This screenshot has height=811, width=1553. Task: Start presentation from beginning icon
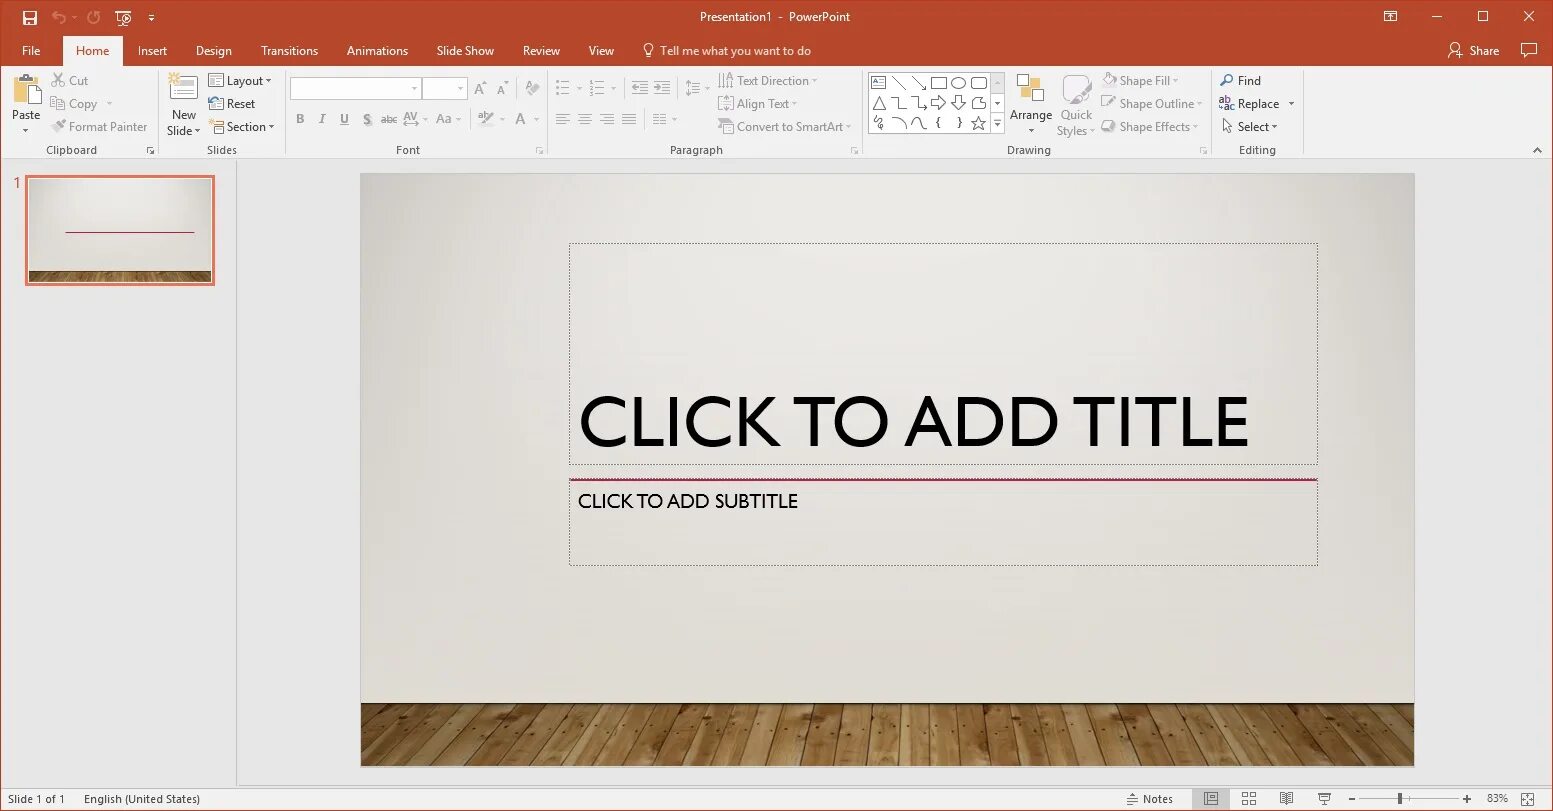click(123, 17)
